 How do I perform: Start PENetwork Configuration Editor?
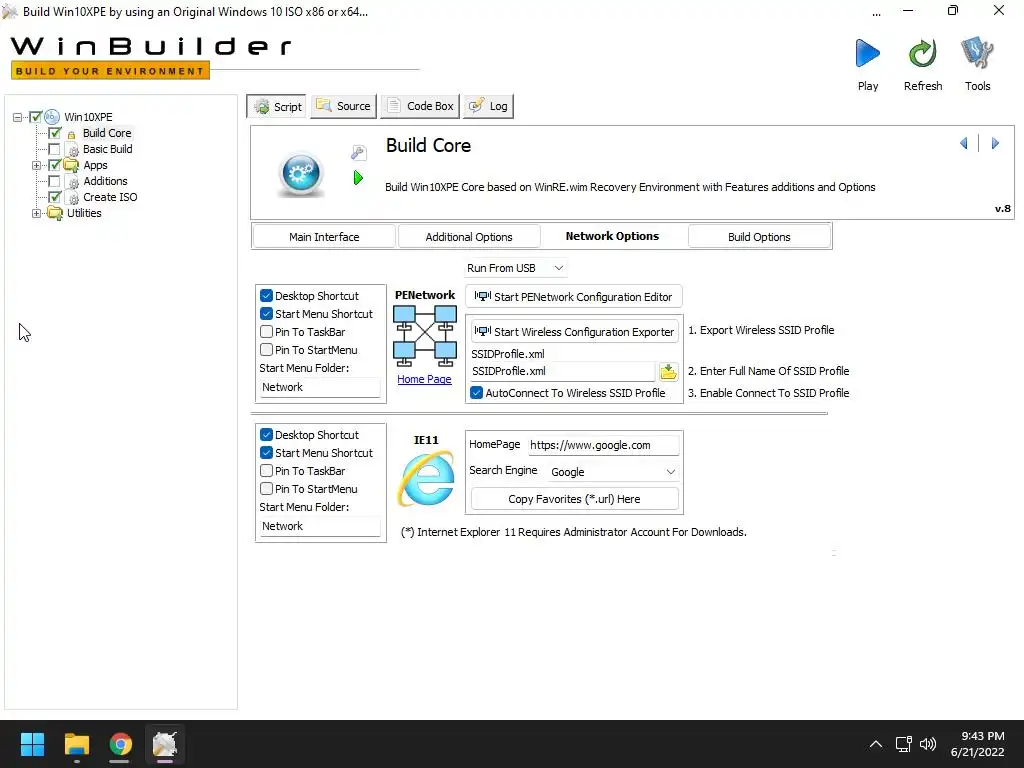coord(573,296)
